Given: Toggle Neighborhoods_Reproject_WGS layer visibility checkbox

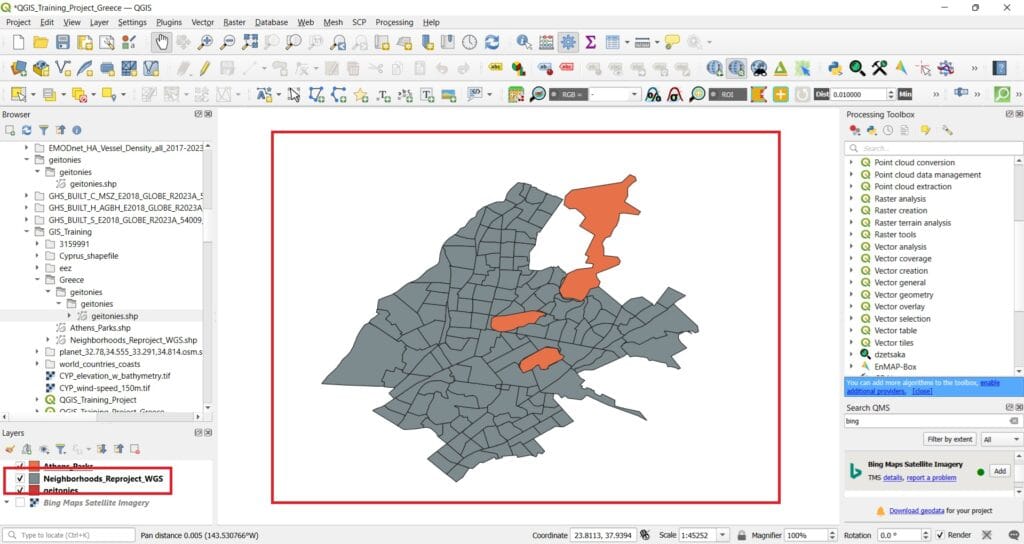Looking at the screenshot, I should tap(20, 479).
